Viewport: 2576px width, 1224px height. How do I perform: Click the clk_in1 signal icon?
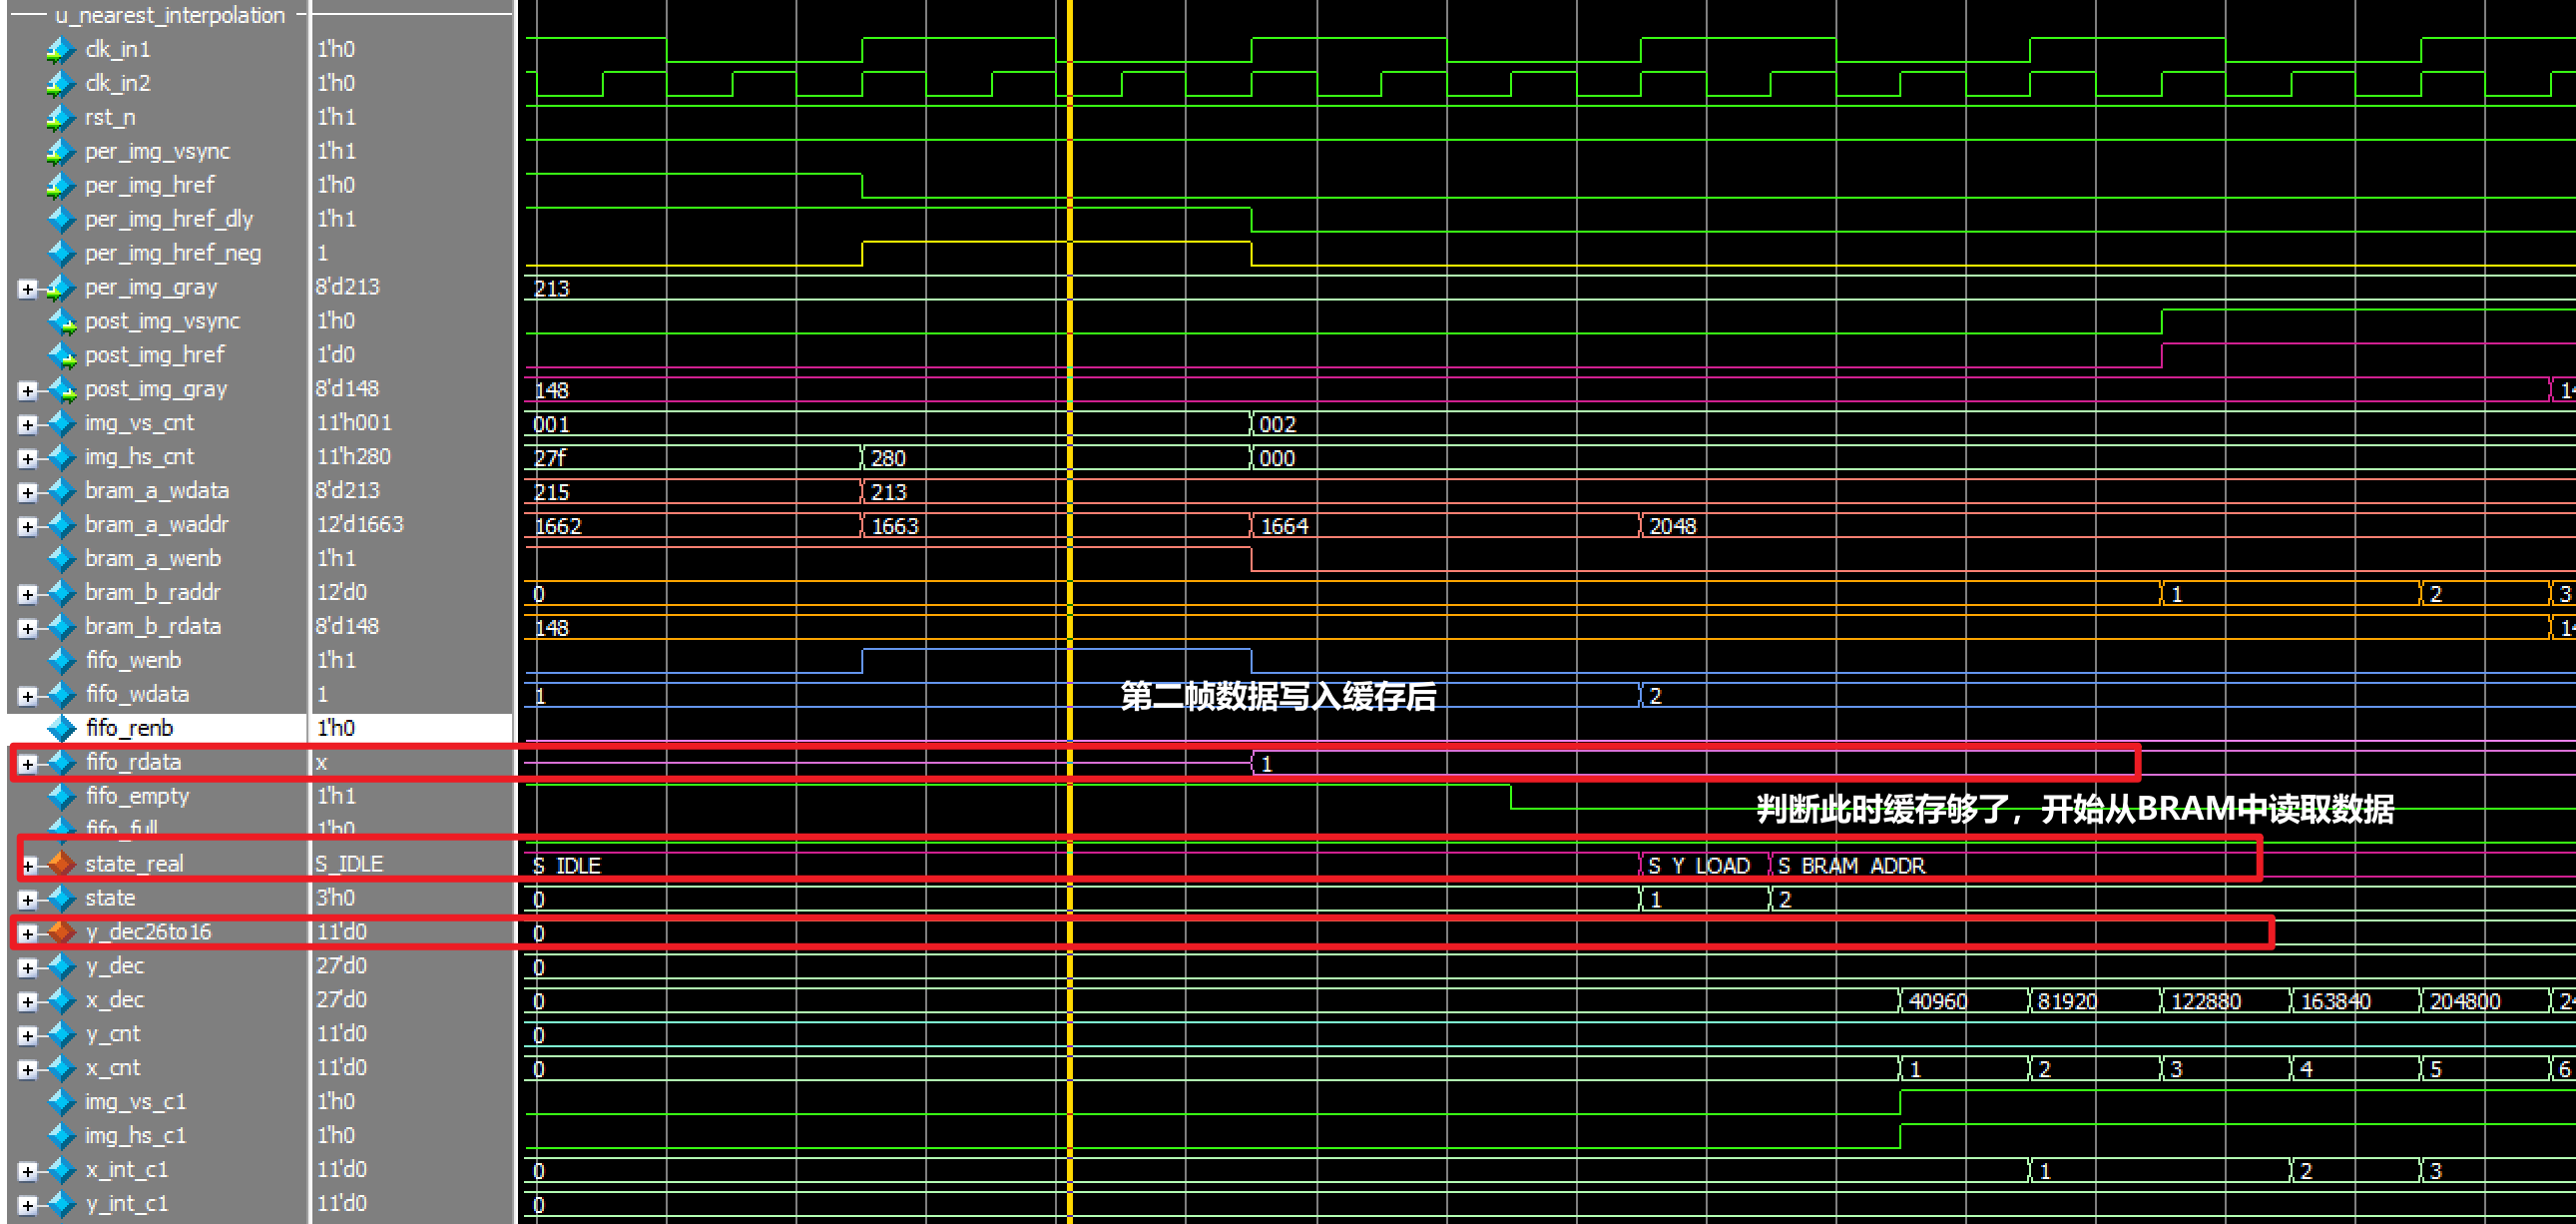[x=61, y=49]
